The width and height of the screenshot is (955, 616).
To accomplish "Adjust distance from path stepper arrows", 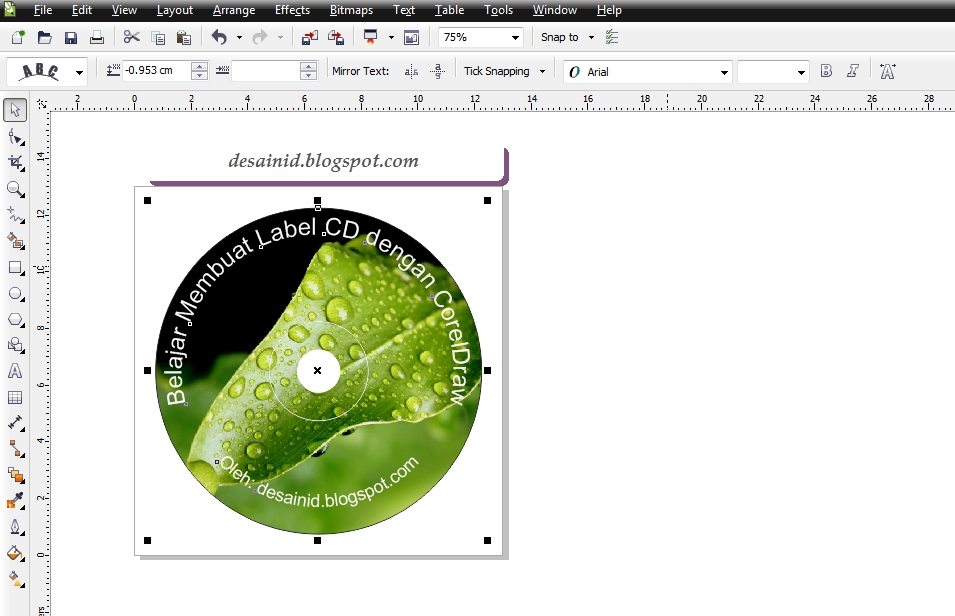I will (199, 71).
